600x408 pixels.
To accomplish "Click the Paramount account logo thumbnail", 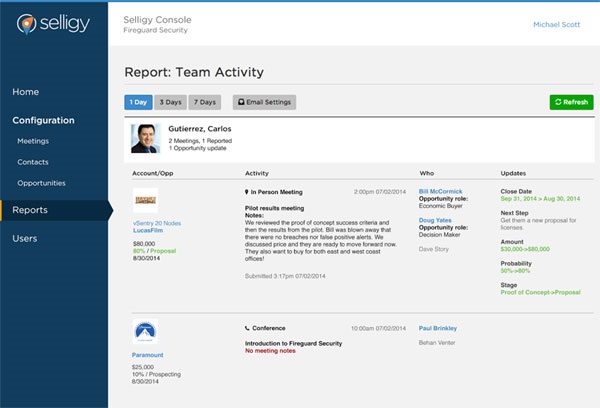I will click(145, 331).
